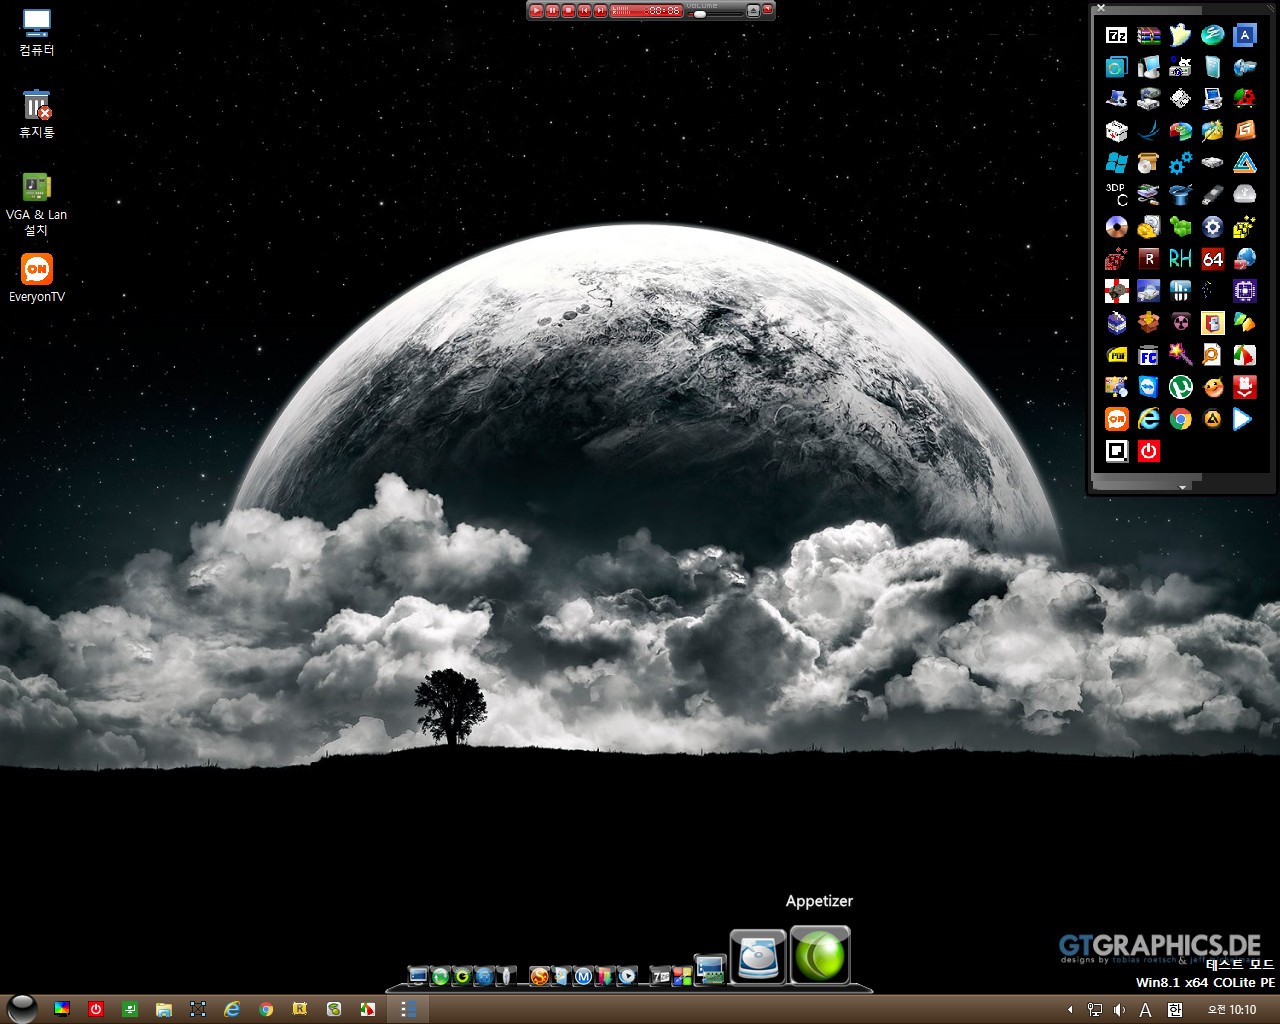Click the red power icon in launcher panel
The image size is (1280, 1024).
tap(1149, 451)
